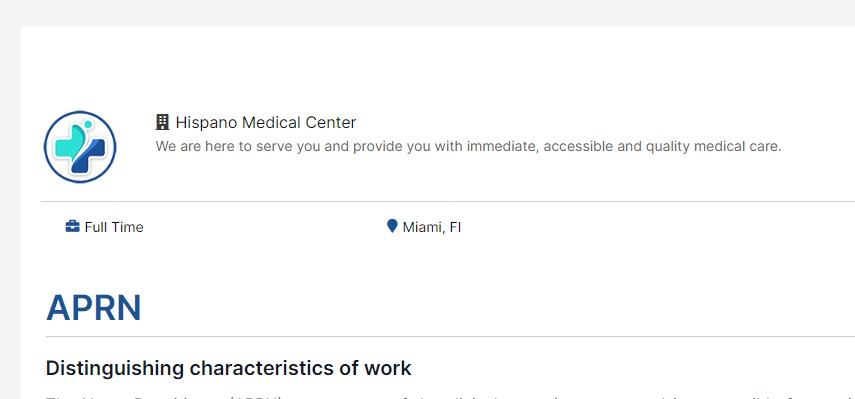Click the divider line below the company header

448,202
